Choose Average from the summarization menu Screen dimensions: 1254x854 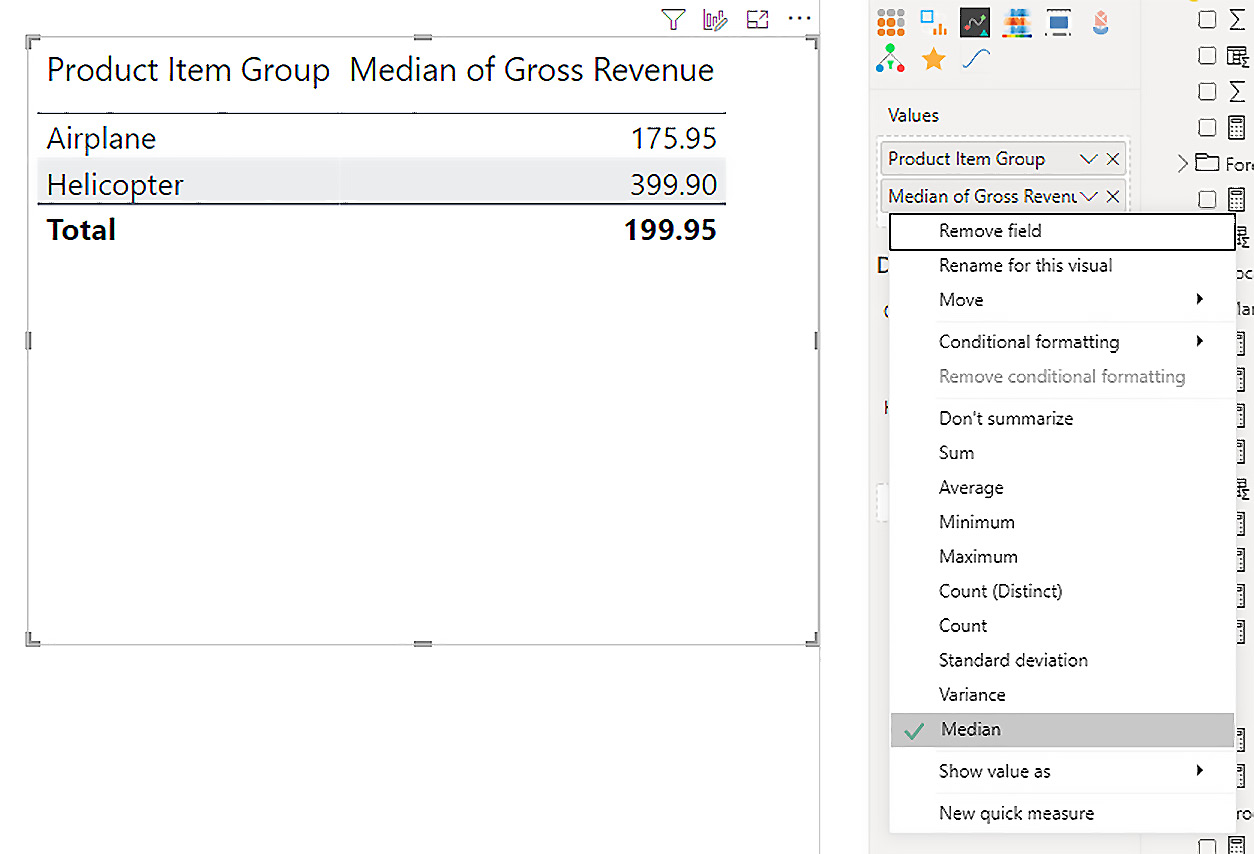pos(971,488)
